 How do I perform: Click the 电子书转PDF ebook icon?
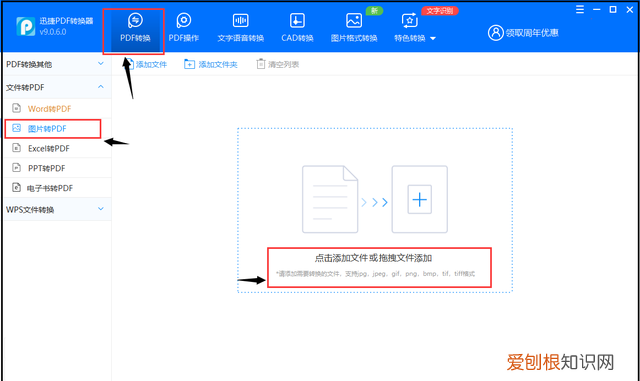[16, 187]
